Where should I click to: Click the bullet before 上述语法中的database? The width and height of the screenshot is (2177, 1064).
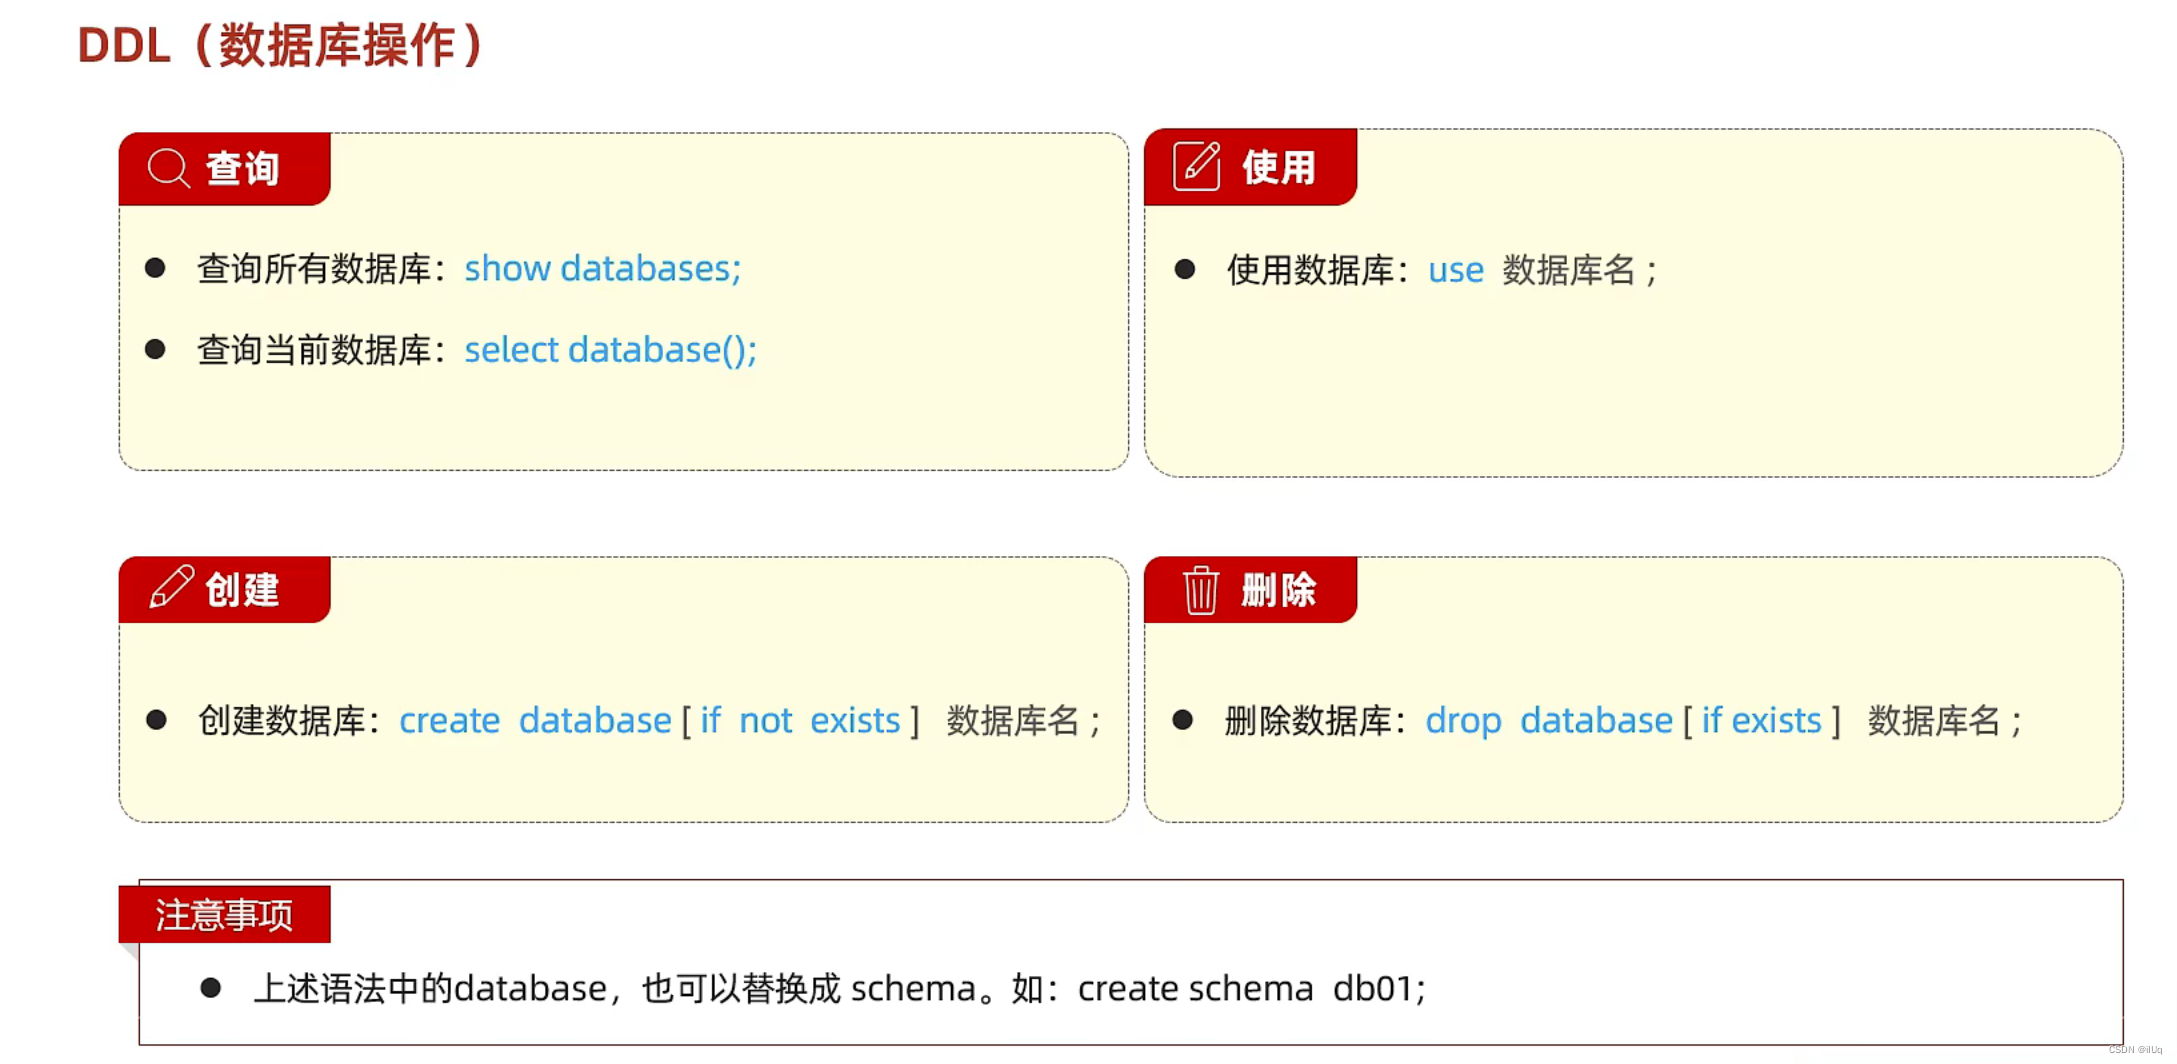(210, 988)
